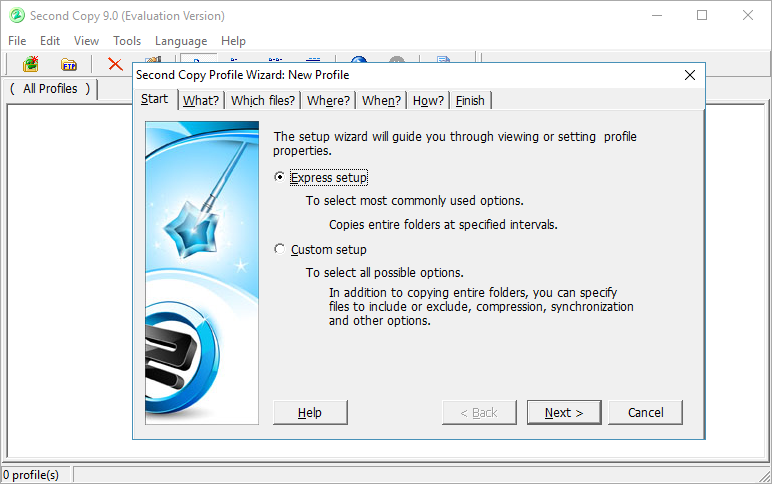
Task: Open the When? tab
Action: (x=381, y=100)
